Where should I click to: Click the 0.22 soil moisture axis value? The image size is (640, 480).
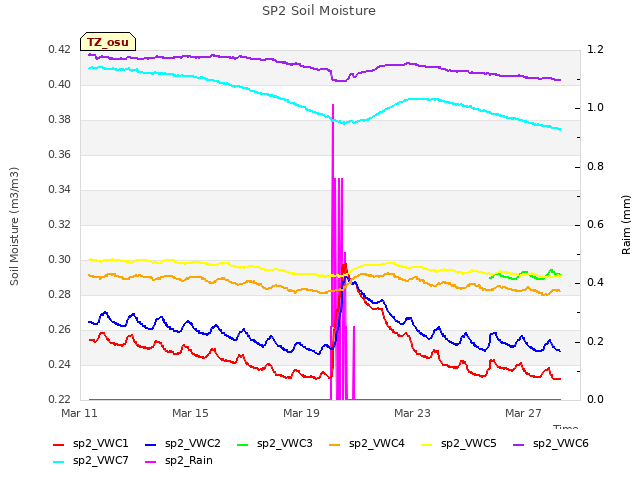click(x=60, y=399)
